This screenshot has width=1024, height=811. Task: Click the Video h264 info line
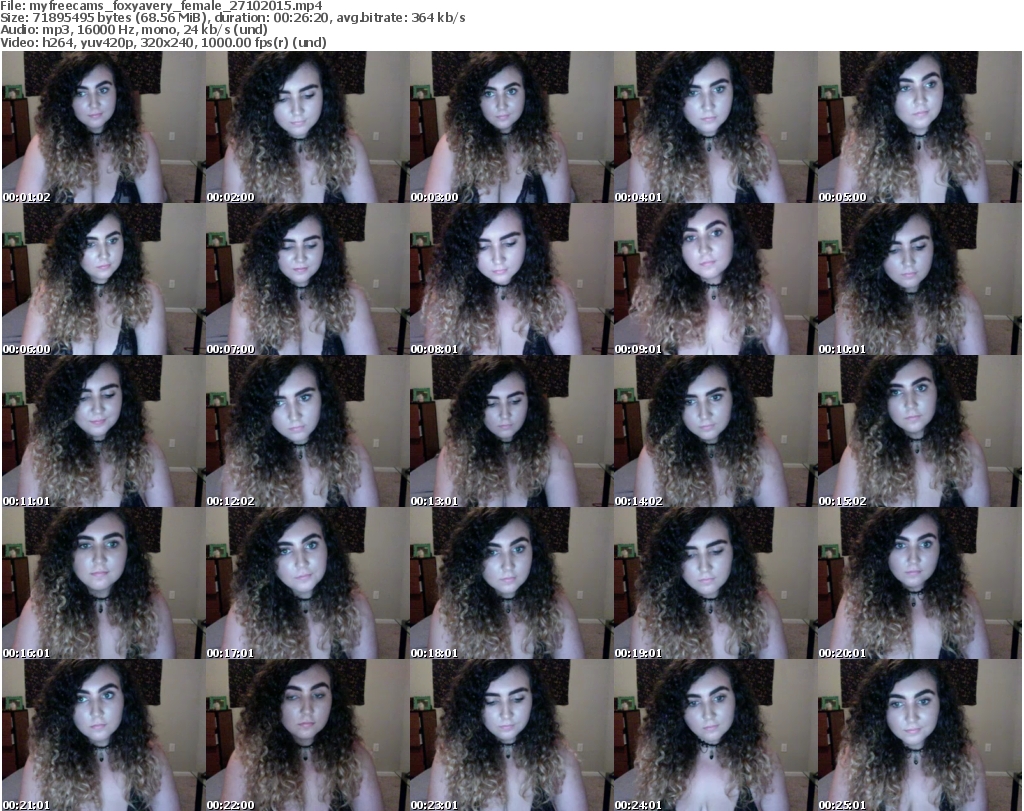point(163,42)
